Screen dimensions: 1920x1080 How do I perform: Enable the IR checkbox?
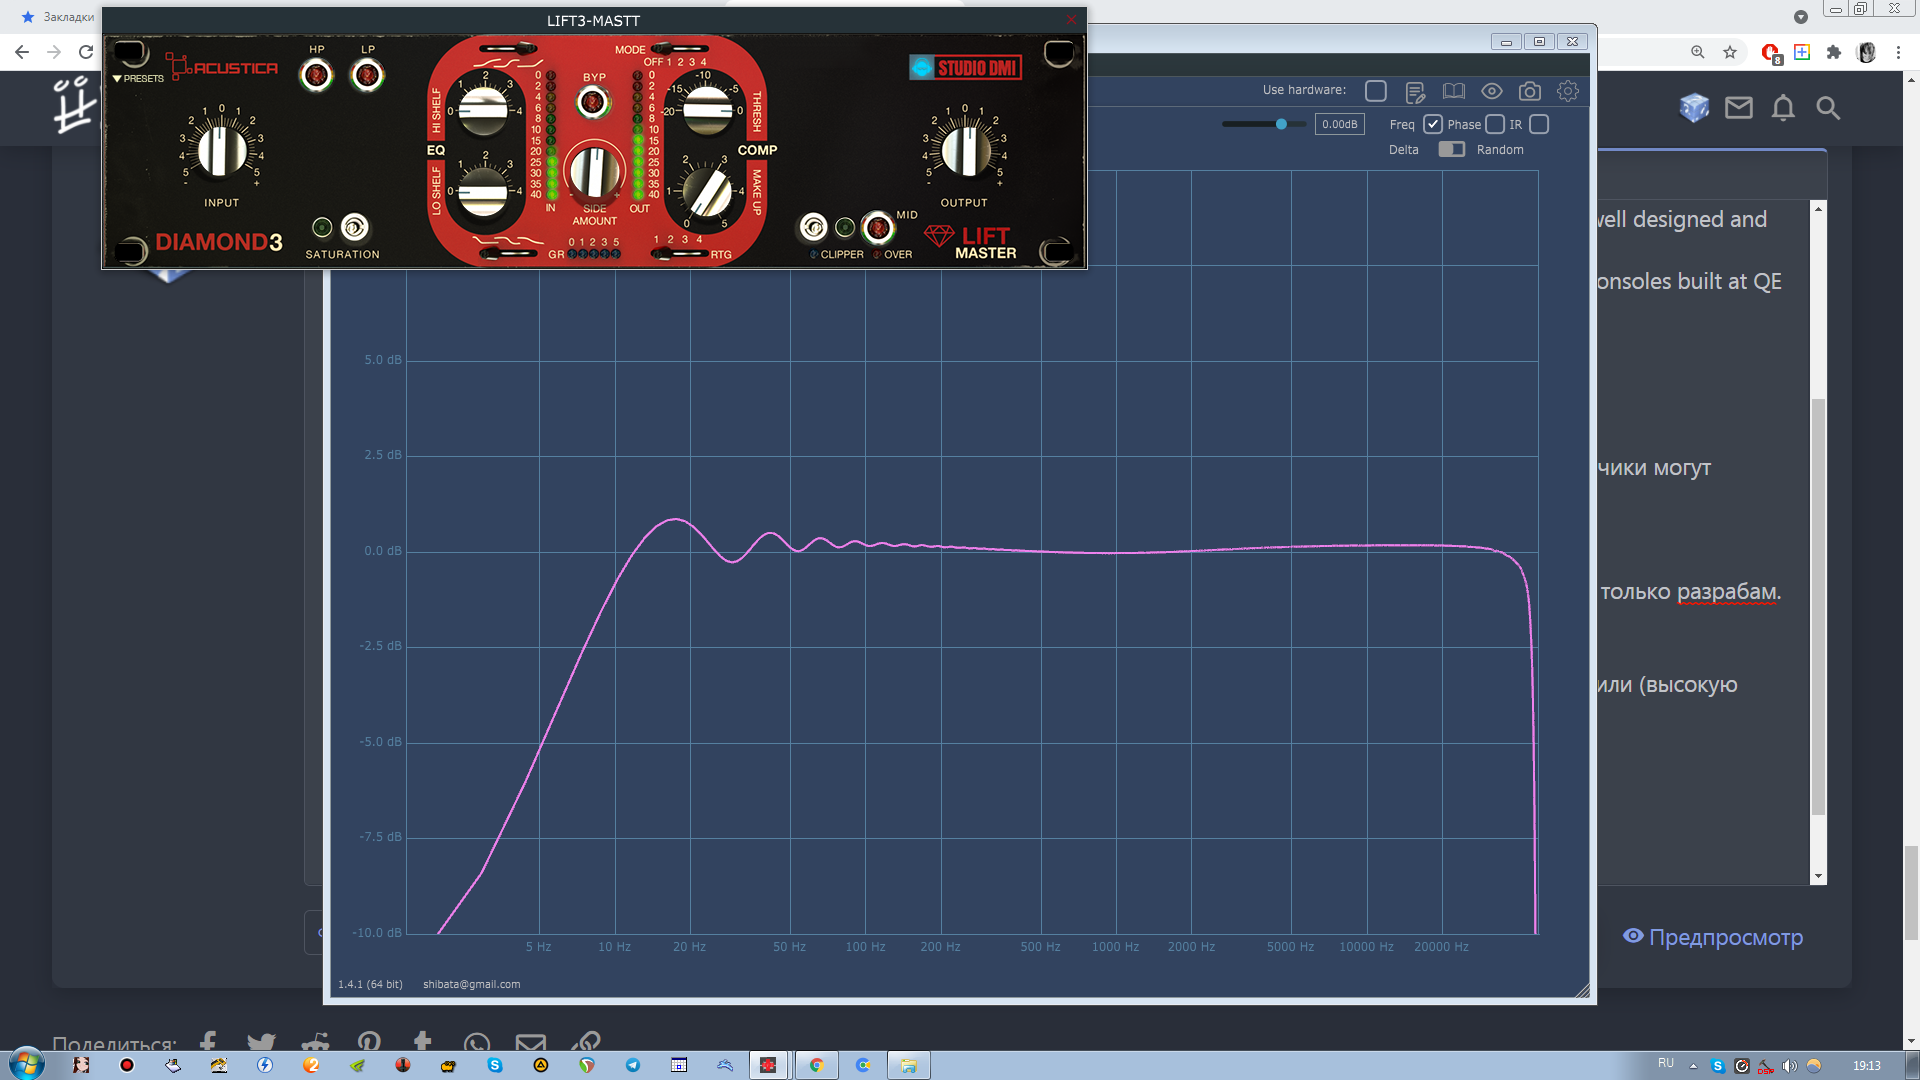[x=1539, y=124]
